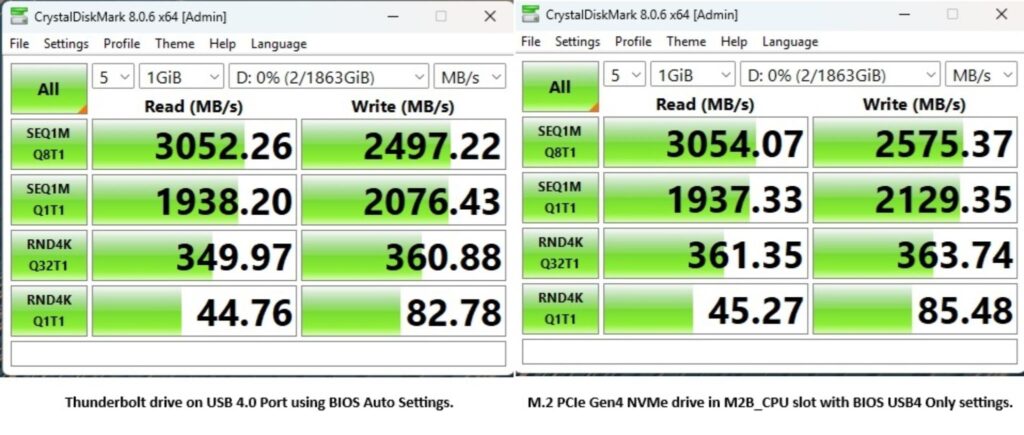Run All benchmarks in left window
The image size is (1024, 435).
[49, 89]
